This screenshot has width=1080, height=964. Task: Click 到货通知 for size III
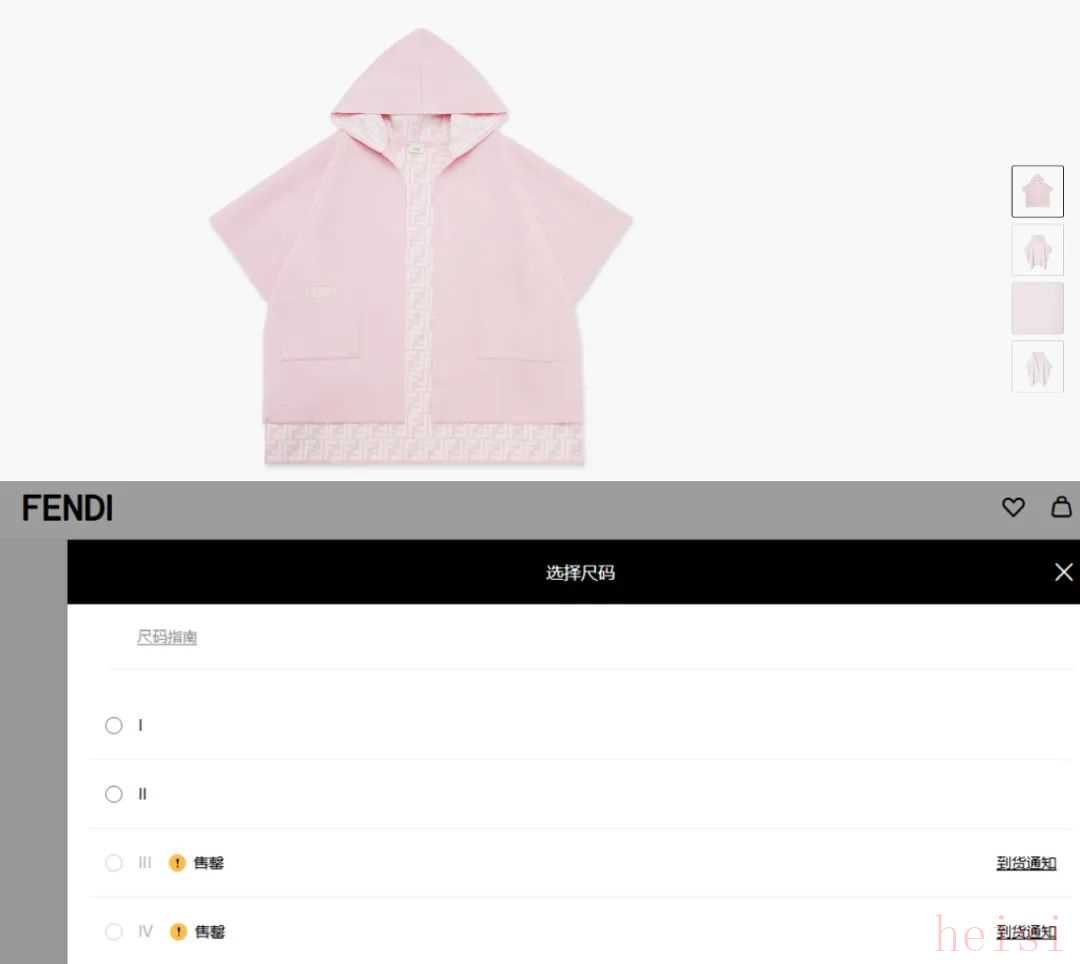click(1026, 863)
